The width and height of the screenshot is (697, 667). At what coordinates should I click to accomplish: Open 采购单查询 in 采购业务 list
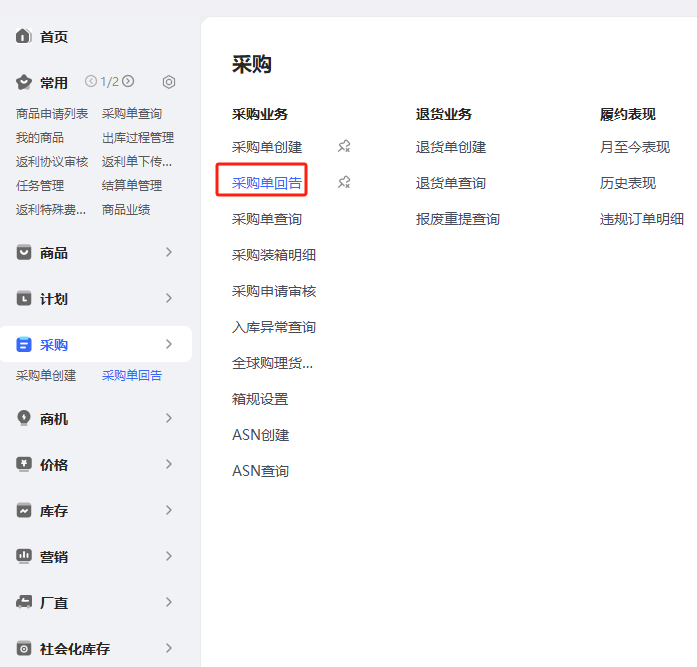tap(266, 219)
